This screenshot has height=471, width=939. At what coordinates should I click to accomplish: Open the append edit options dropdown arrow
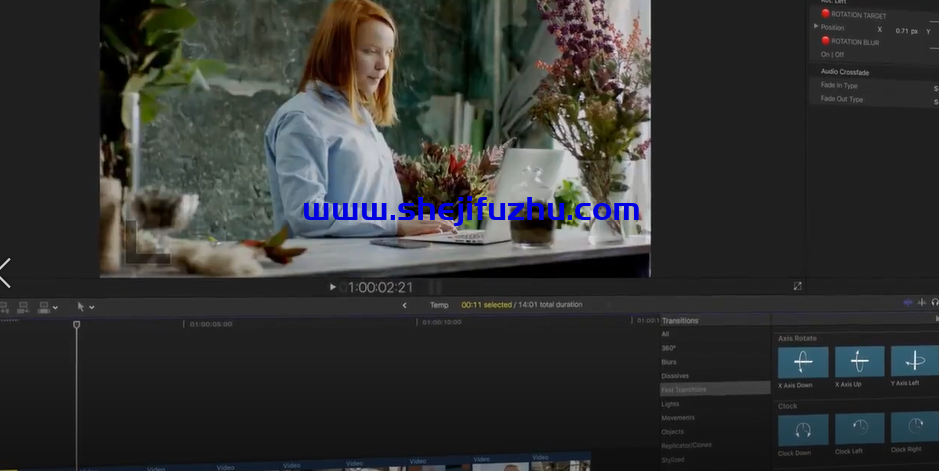click(x=55, y=308)
